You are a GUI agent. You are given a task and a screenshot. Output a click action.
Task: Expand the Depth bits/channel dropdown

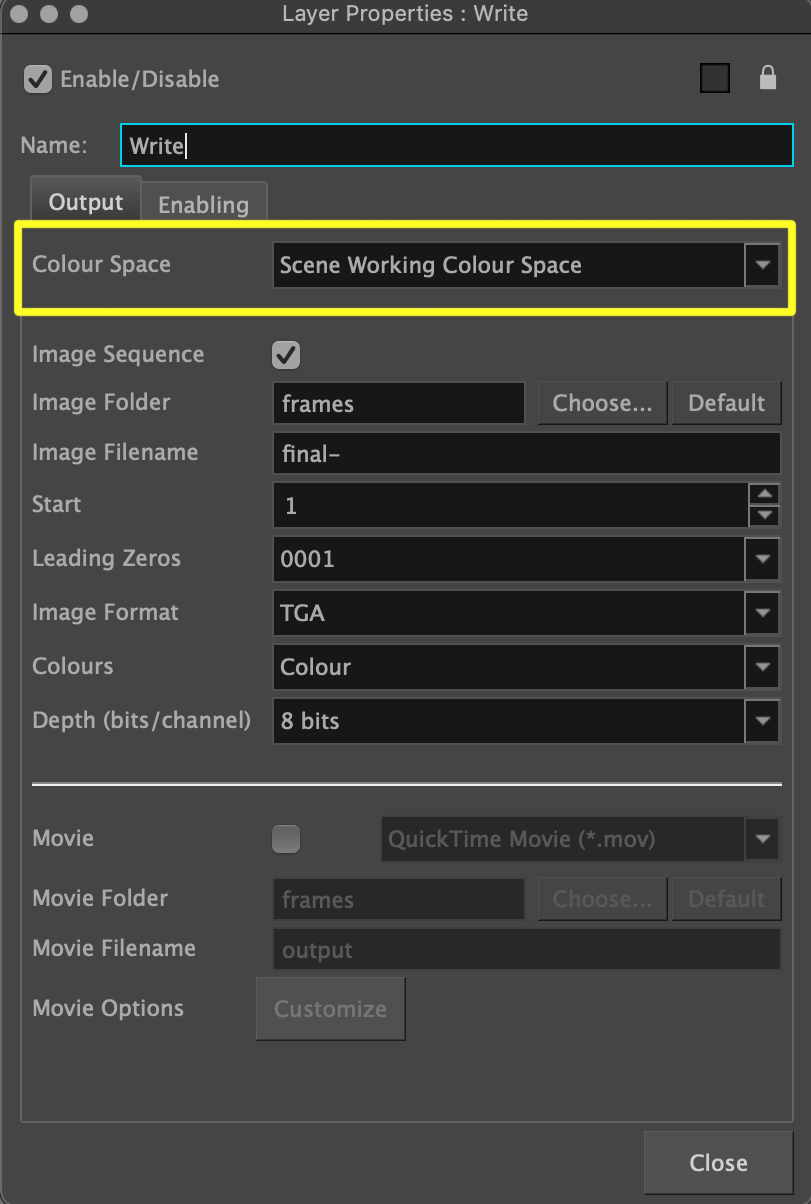[762, 721]
